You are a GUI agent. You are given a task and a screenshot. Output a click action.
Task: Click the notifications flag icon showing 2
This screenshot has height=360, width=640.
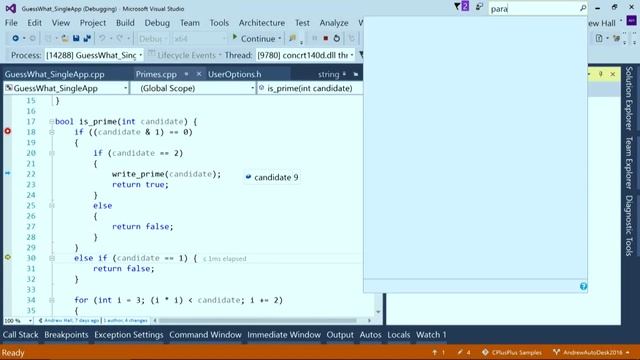tap(462, 7)
